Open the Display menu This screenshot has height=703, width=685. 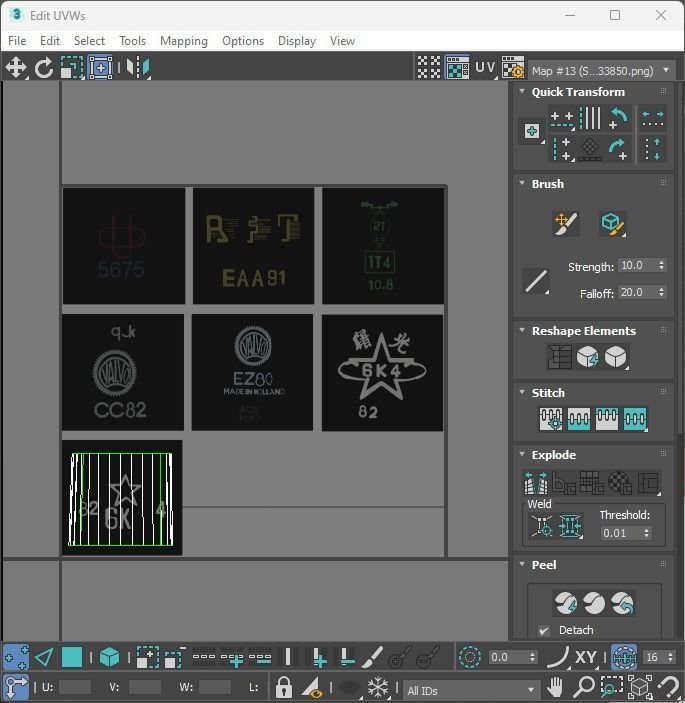[x=297, y=41]
